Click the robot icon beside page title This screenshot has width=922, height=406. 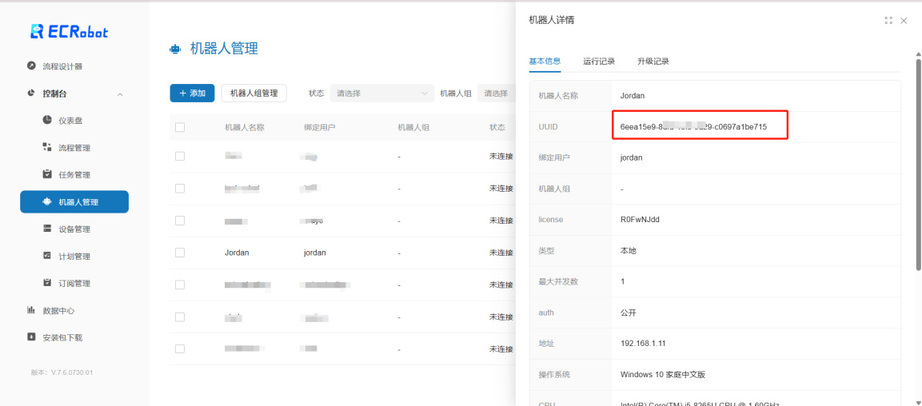tap(175, 49)
